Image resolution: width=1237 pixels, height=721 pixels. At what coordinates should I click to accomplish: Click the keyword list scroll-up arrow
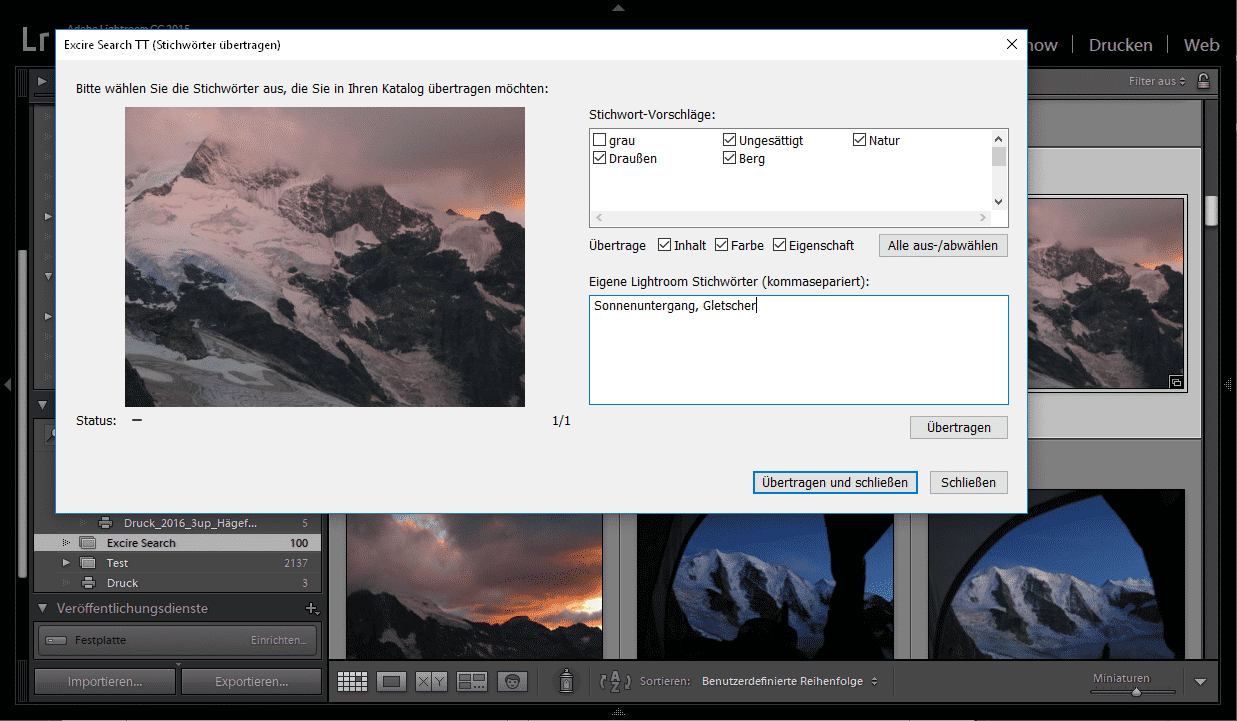[x=999, y=139]
